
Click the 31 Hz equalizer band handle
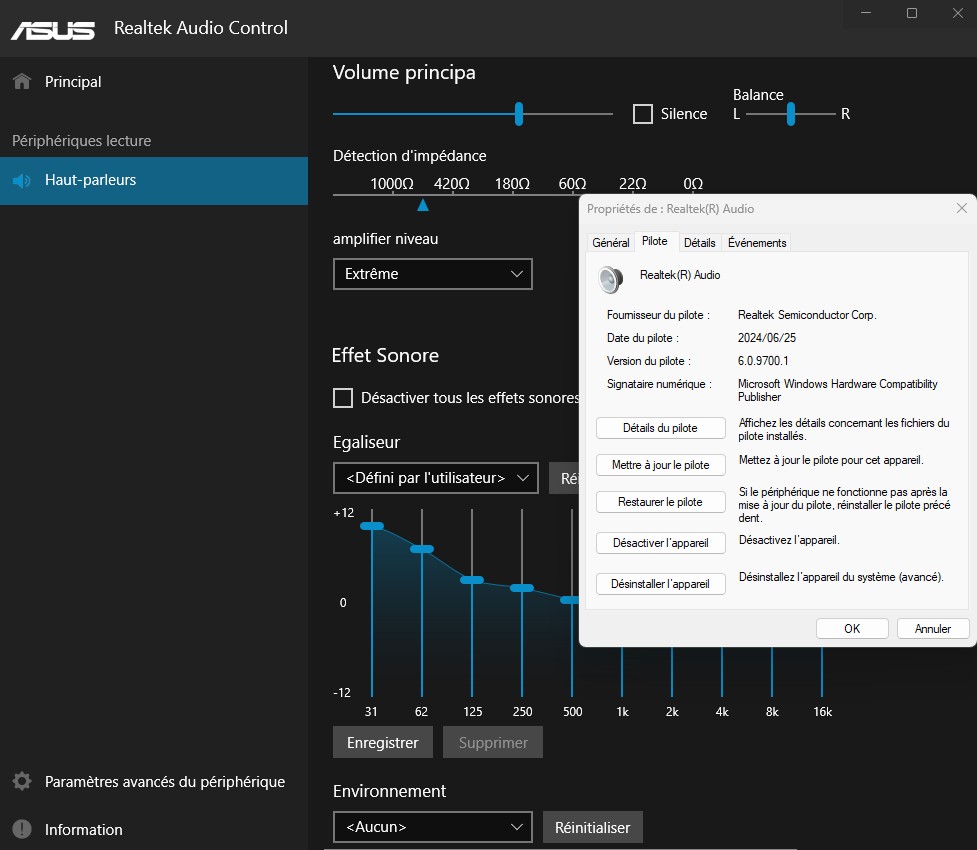pyautogui.click(x=372, y=526)
